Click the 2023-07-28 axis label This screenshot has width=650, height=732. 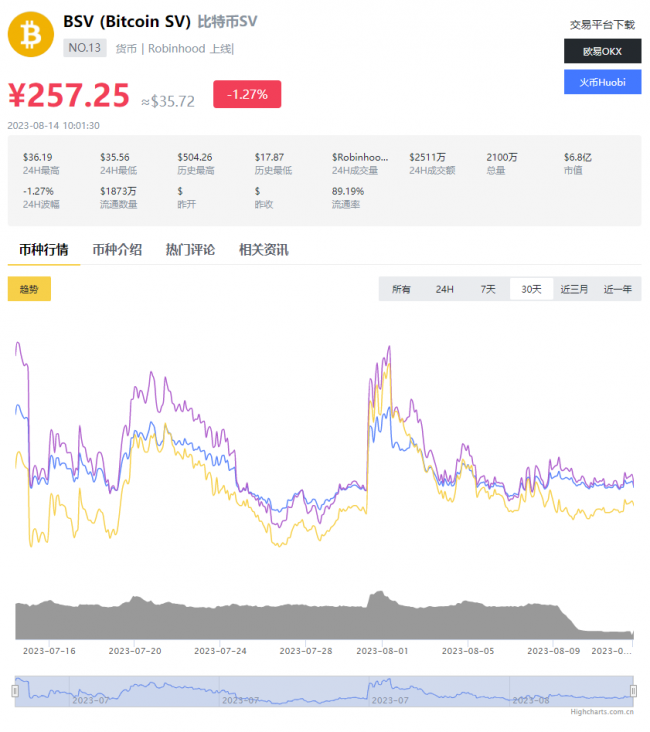click(306, 651)
